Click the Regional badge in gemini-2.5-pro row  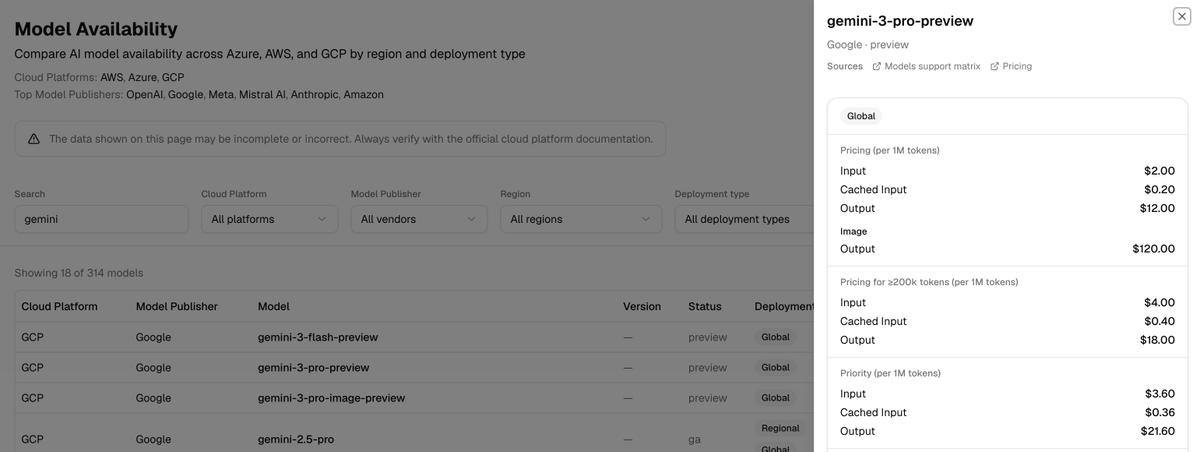(x=780, y=428)
